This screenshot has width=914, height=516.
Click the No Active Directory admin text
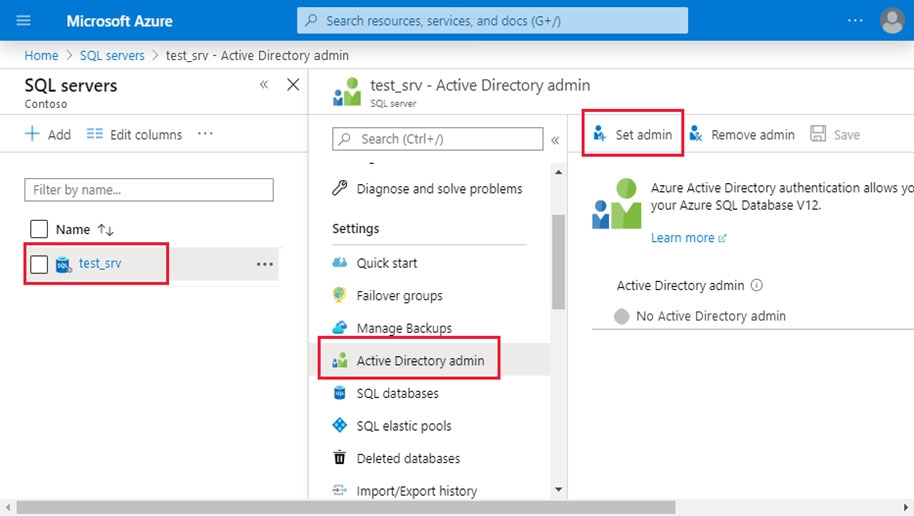click(711, 316)
